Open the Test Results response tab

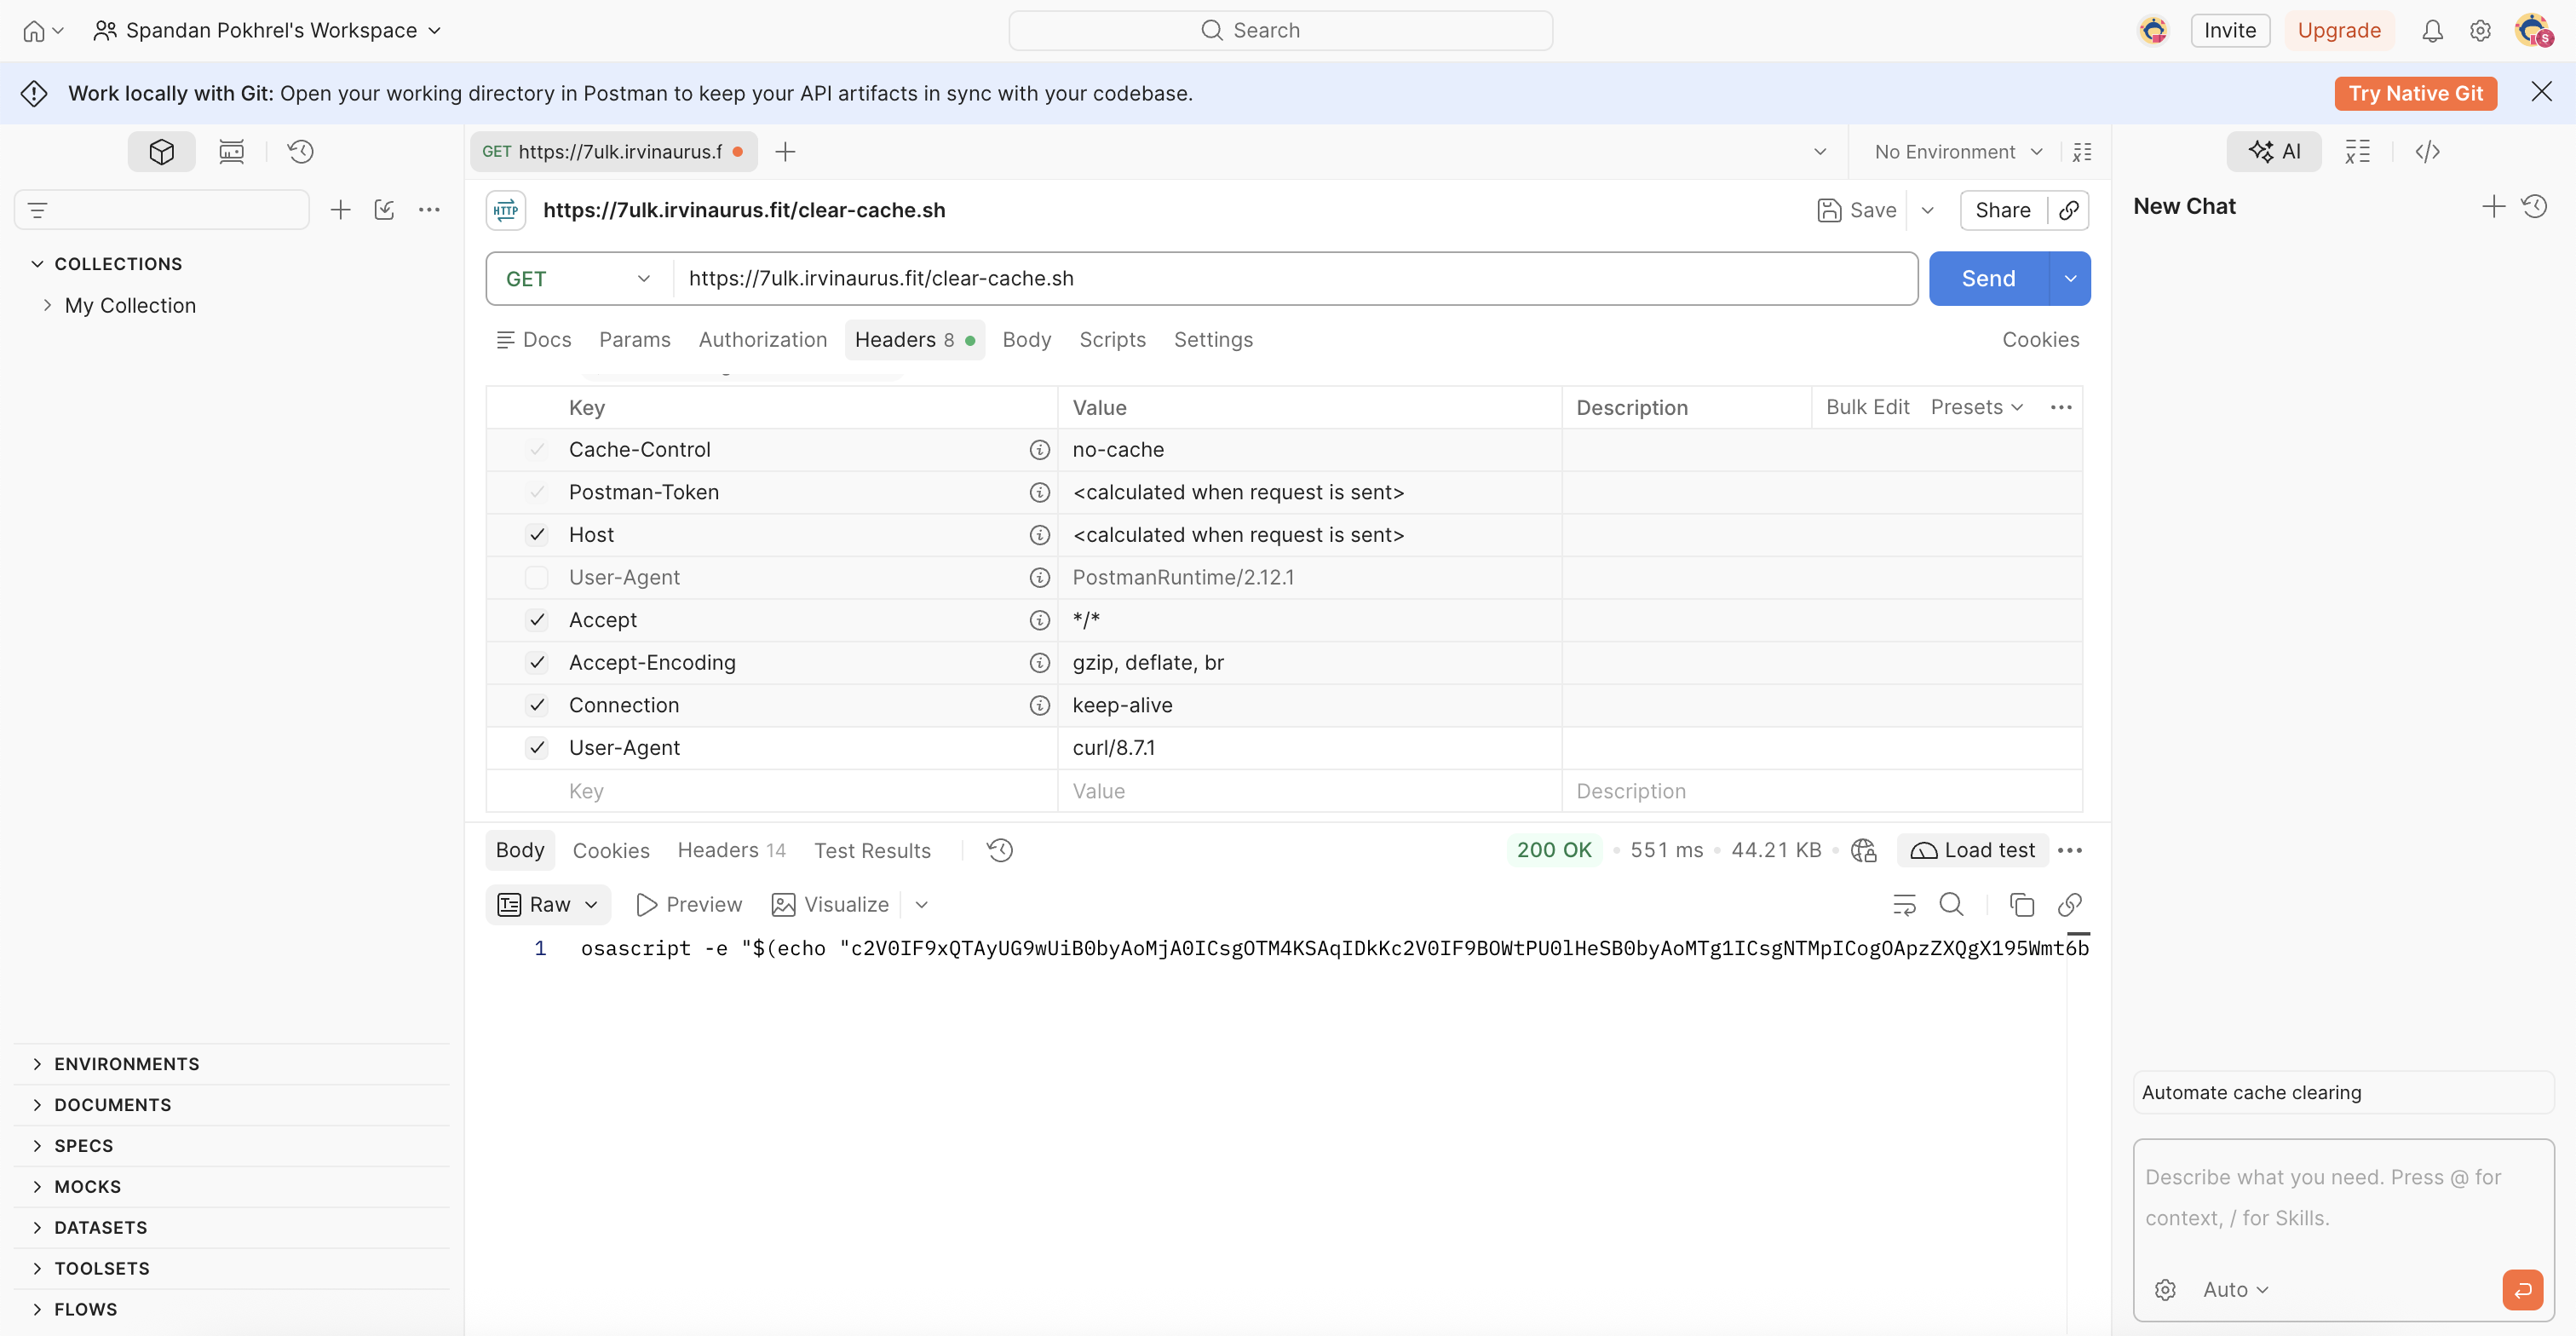(871, 850)
